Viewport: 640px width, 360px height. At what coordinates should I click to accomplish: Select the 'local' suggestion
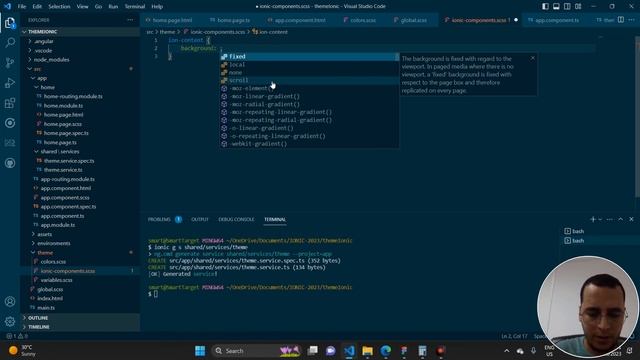pyautogui.click(x=309, y=64)
